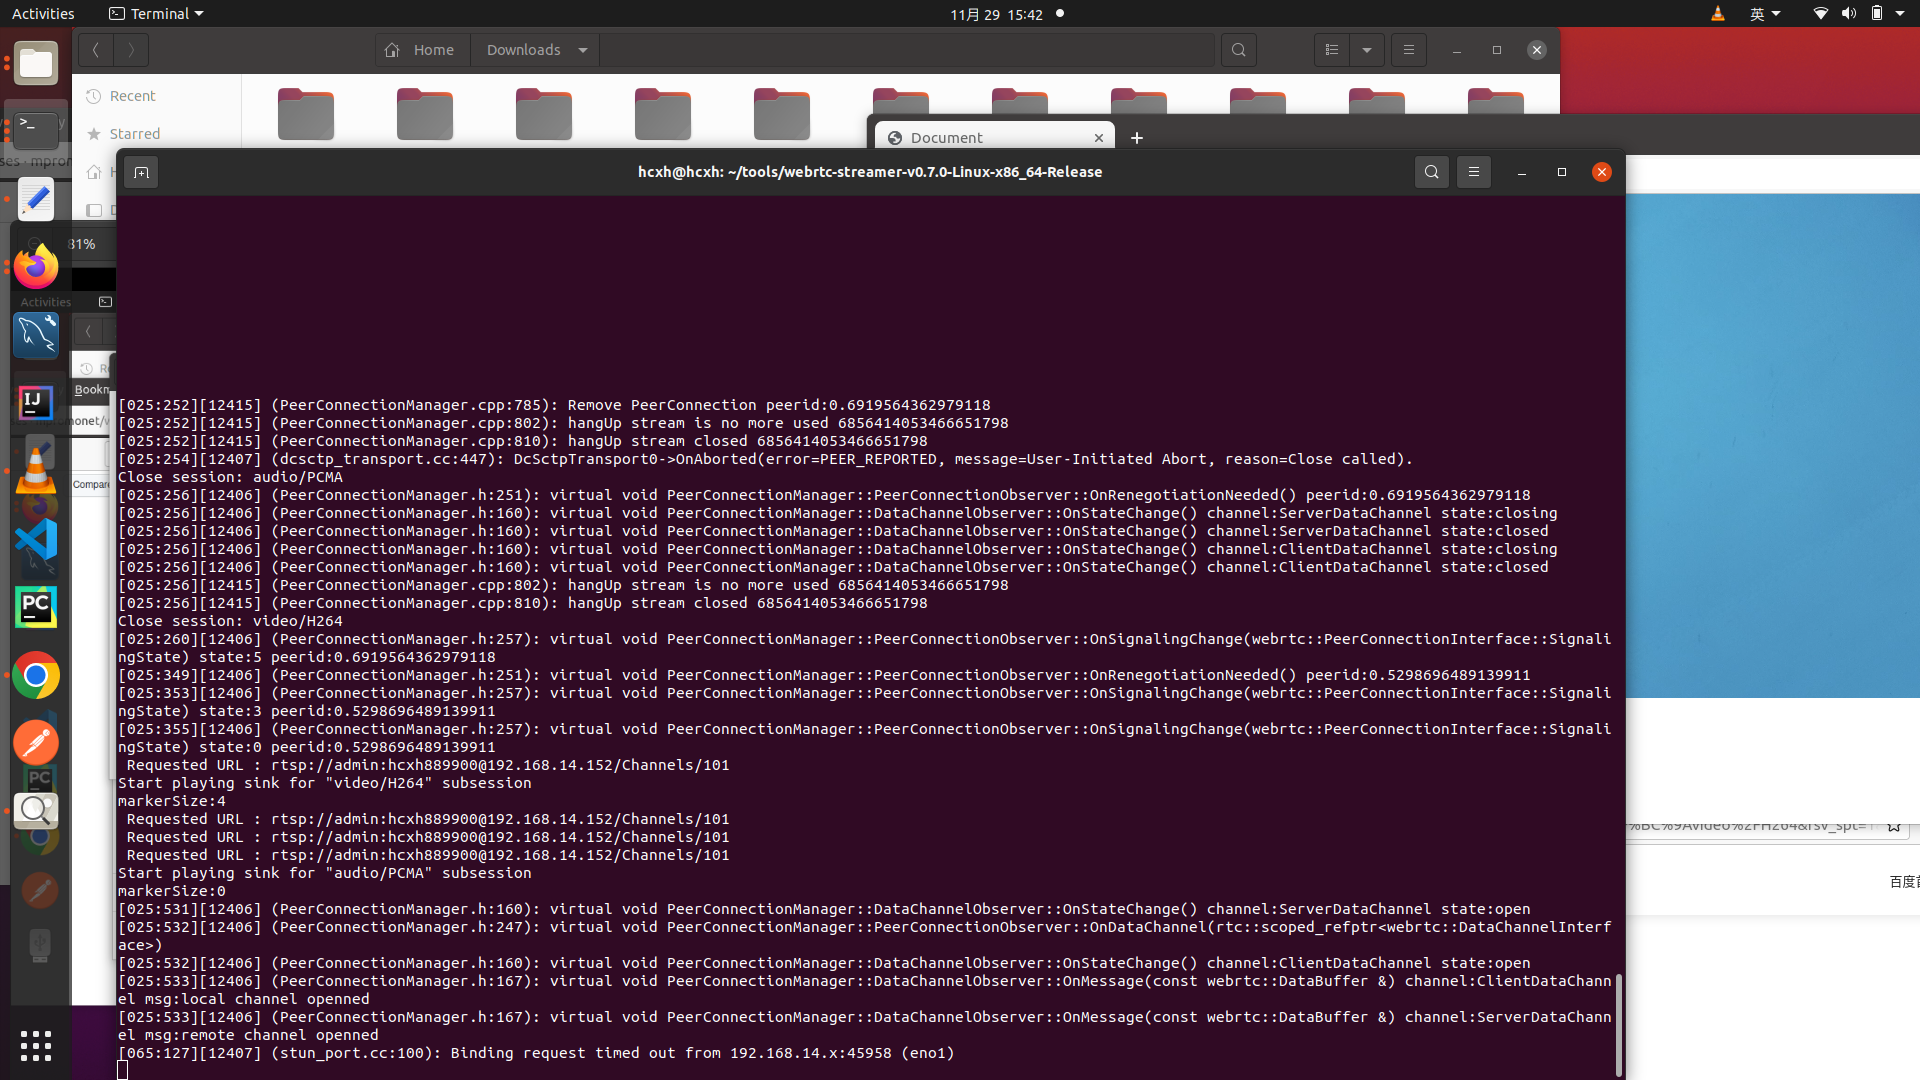Launch Firefox from dock
The image size is (1920, 1080).
pos(36,267)
